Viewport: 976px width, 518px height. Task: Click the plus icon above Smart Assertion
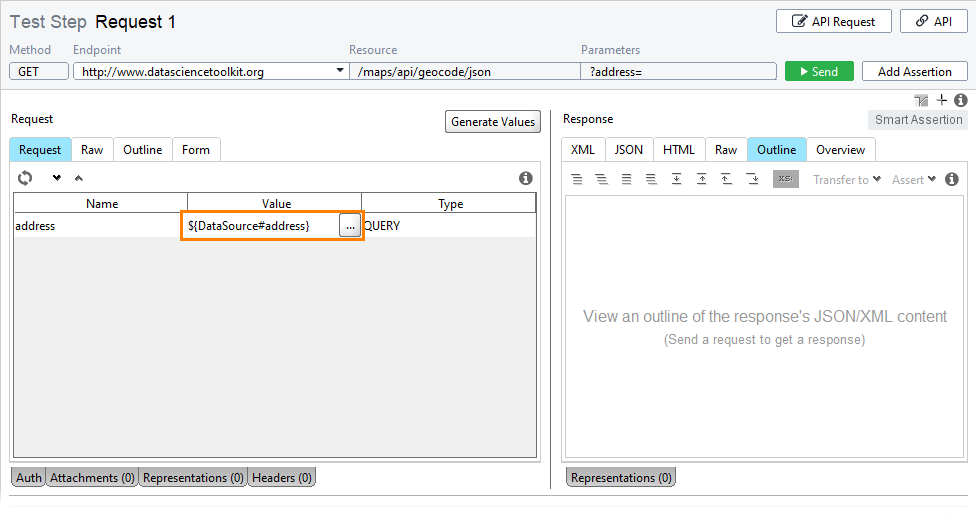942,100
